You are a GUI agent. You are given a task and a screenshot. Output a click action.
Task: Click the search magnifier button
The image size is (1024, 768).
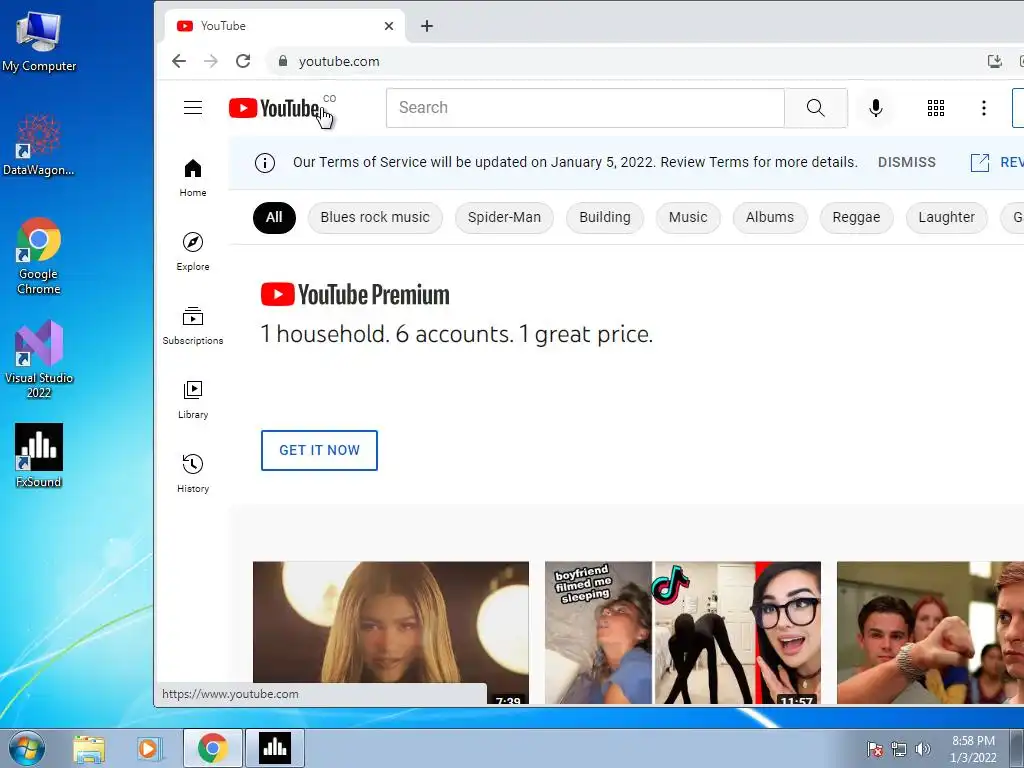coord(816,108)
